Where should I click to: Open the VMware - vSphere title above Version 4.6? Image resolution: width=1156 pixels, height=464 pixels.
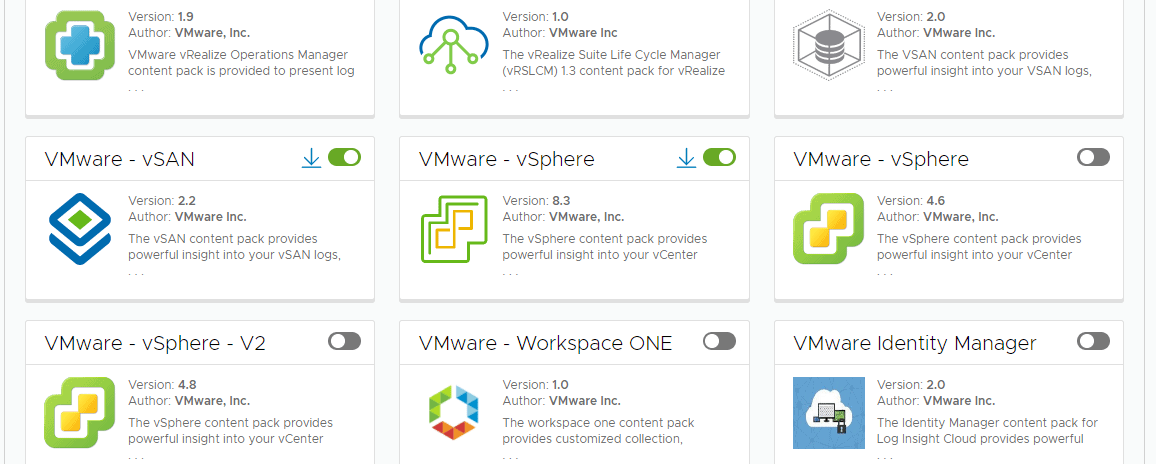881,159
